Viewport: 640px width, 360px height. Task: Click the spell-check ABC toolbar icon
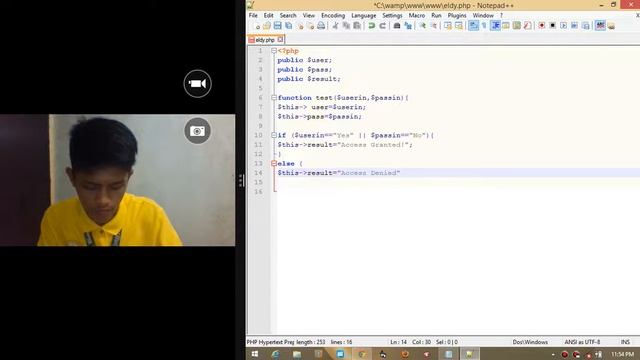600,26
